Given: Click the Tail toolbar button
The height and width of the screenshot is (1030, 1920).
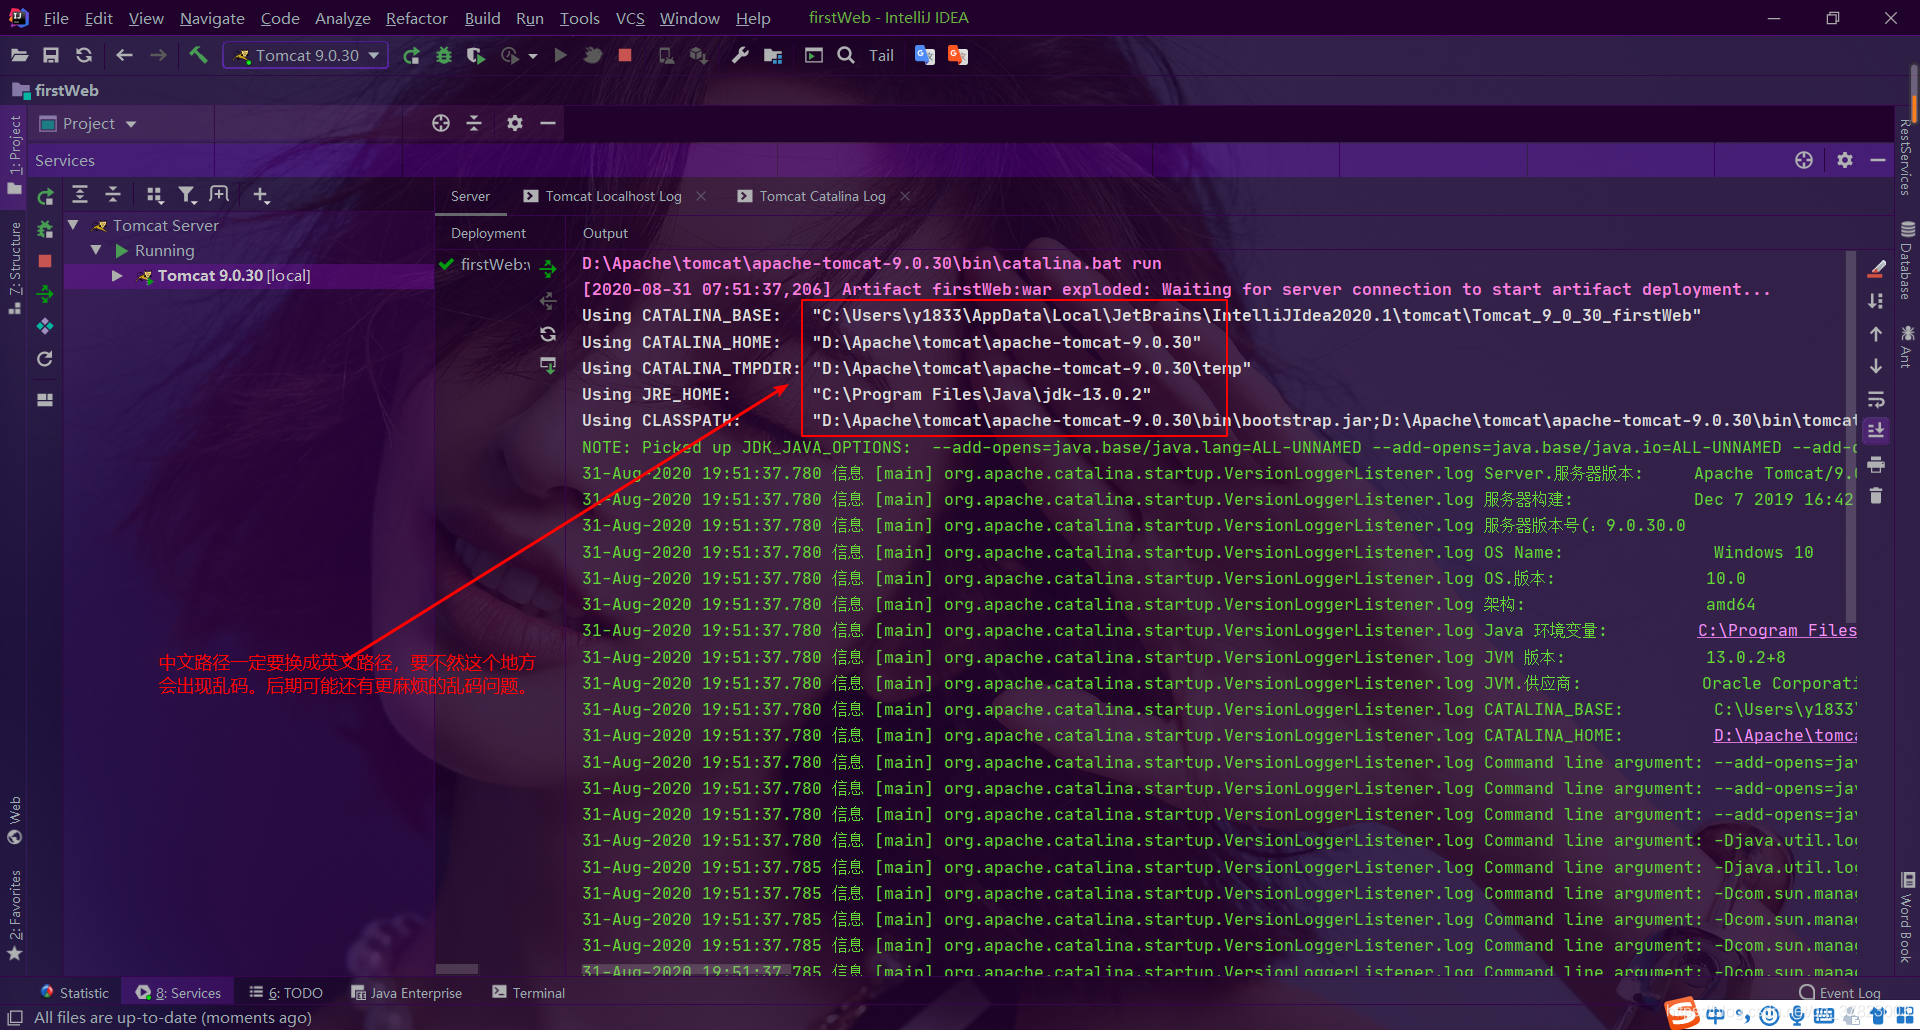Looking at the screenshot, I should (881, 56).
